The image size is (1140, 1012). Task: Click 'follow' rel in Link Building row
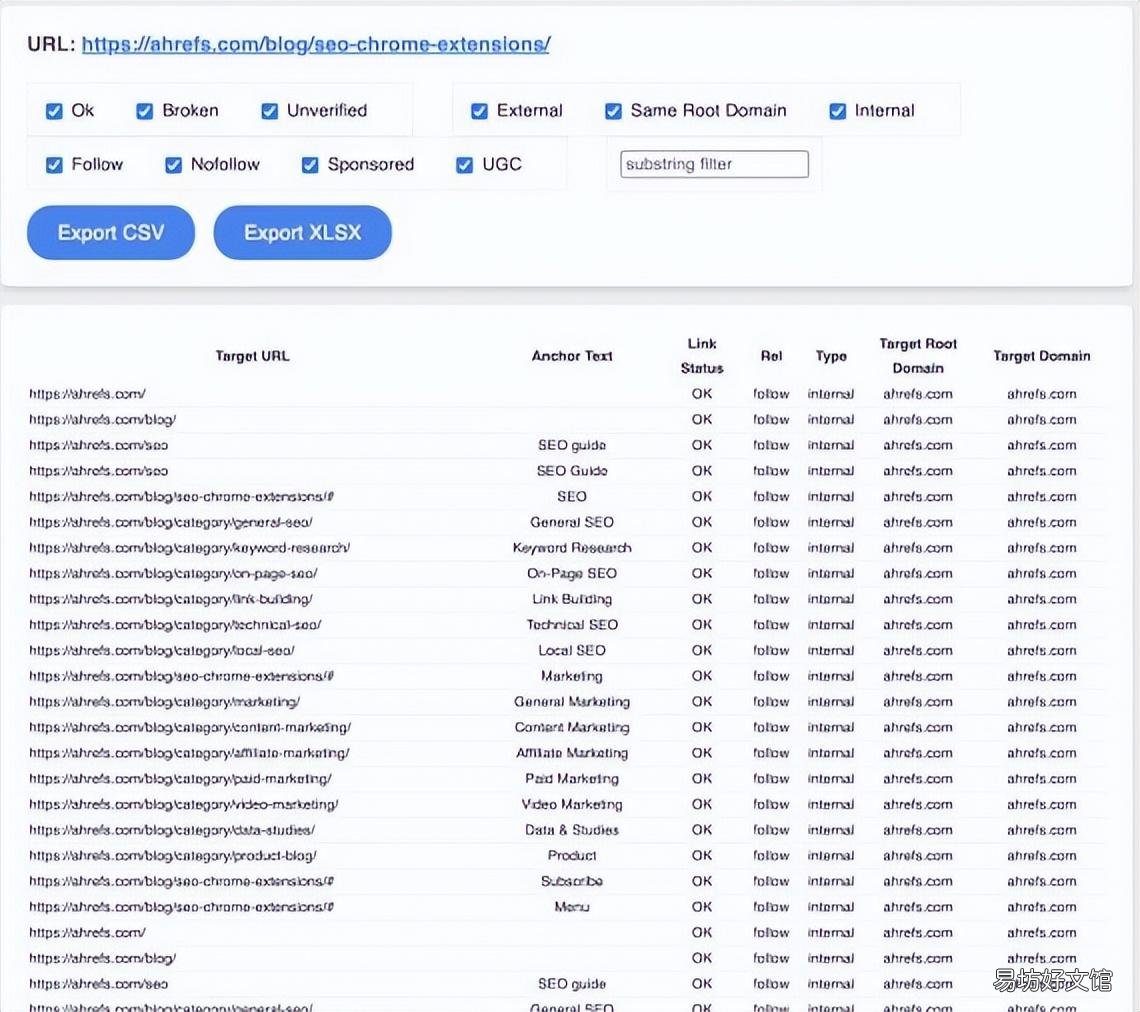coord(771,599)
